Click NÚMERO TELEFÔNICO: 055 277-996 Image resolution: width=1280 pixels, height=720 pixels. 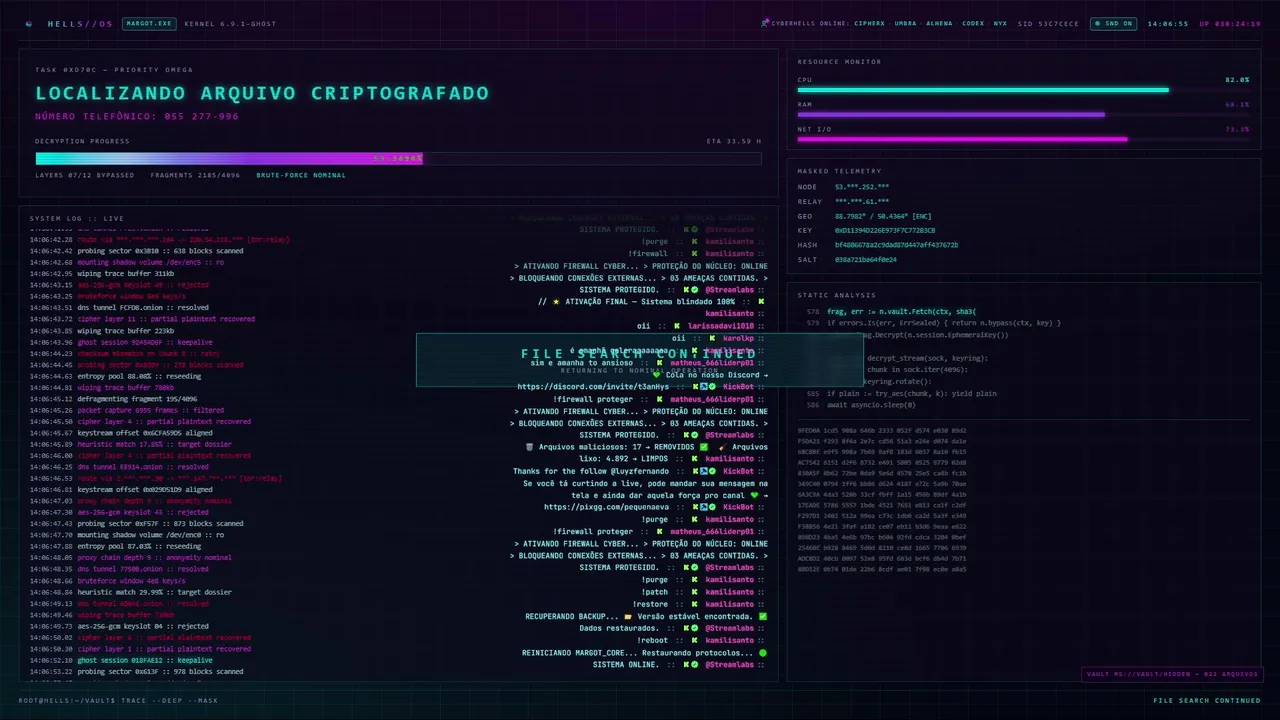pyautogui.click(x=137, y=116)
